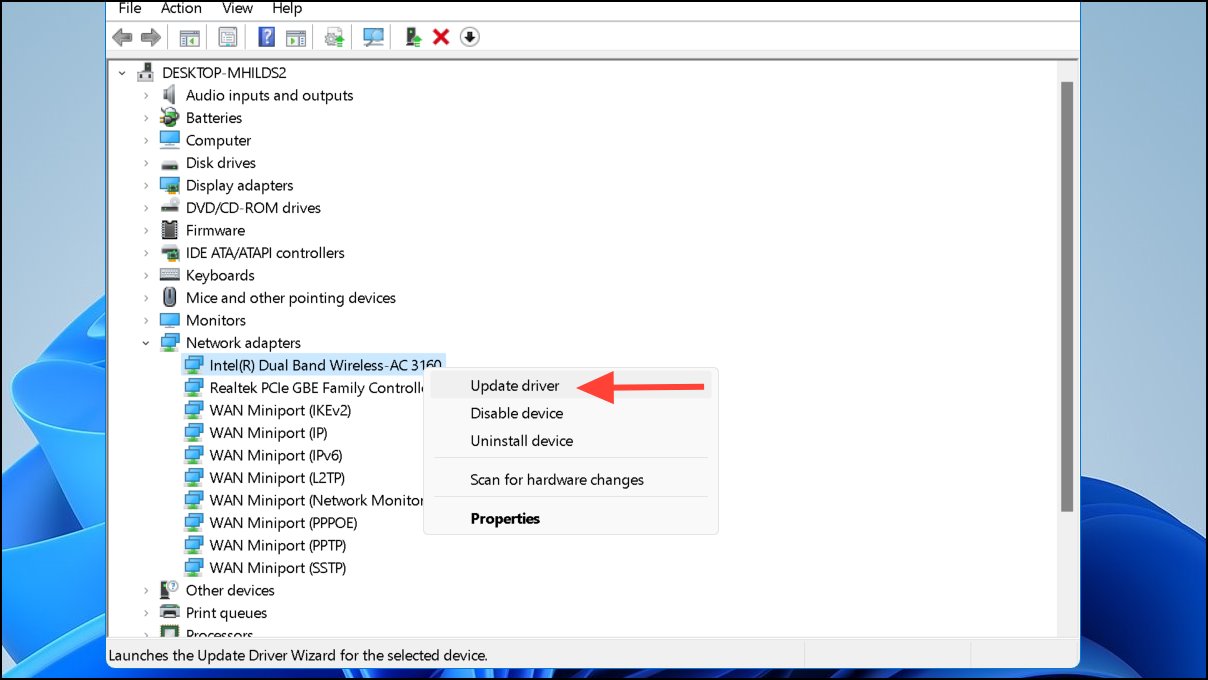Click the Other devices category icon
This screenshot has height=680, width=1208.
pyautogui.click(x=169, y=590)
